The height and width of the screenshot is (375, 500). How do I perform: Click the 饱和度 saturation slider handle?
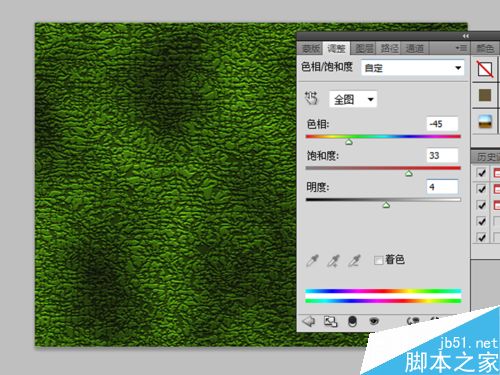pos(409,174)
